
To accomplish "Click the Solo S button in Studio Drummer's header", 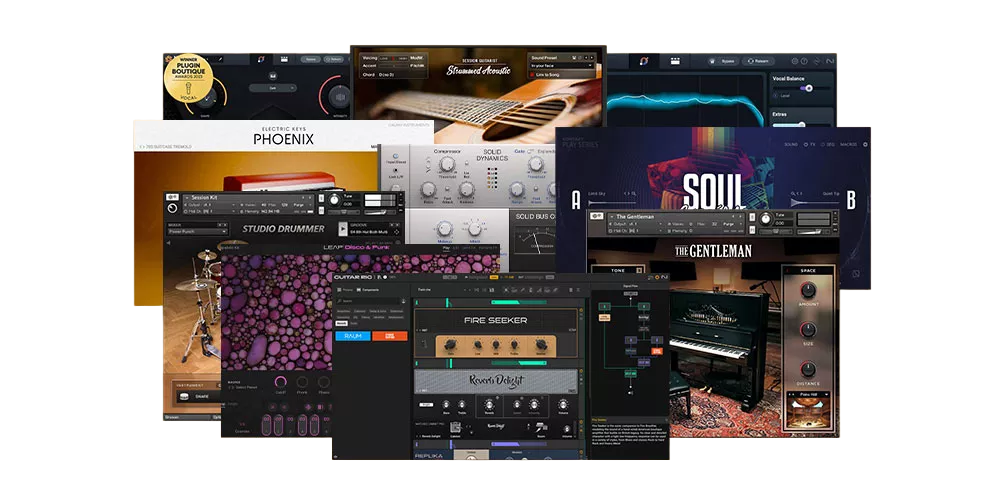I will pyautogui.click(x=321, y=198).
